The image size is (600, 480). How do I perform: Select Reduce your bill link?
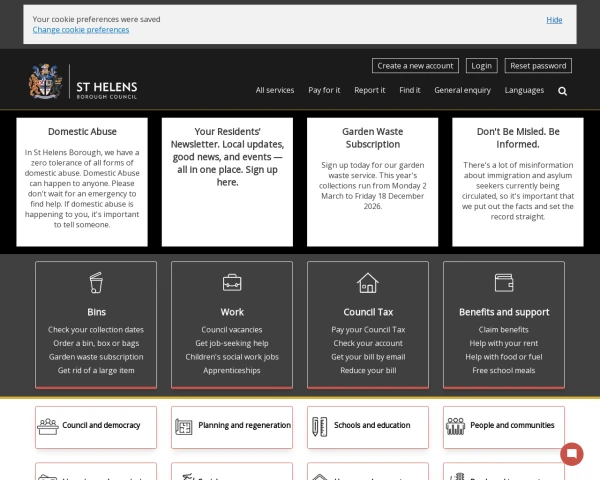(x=368, y=371)
